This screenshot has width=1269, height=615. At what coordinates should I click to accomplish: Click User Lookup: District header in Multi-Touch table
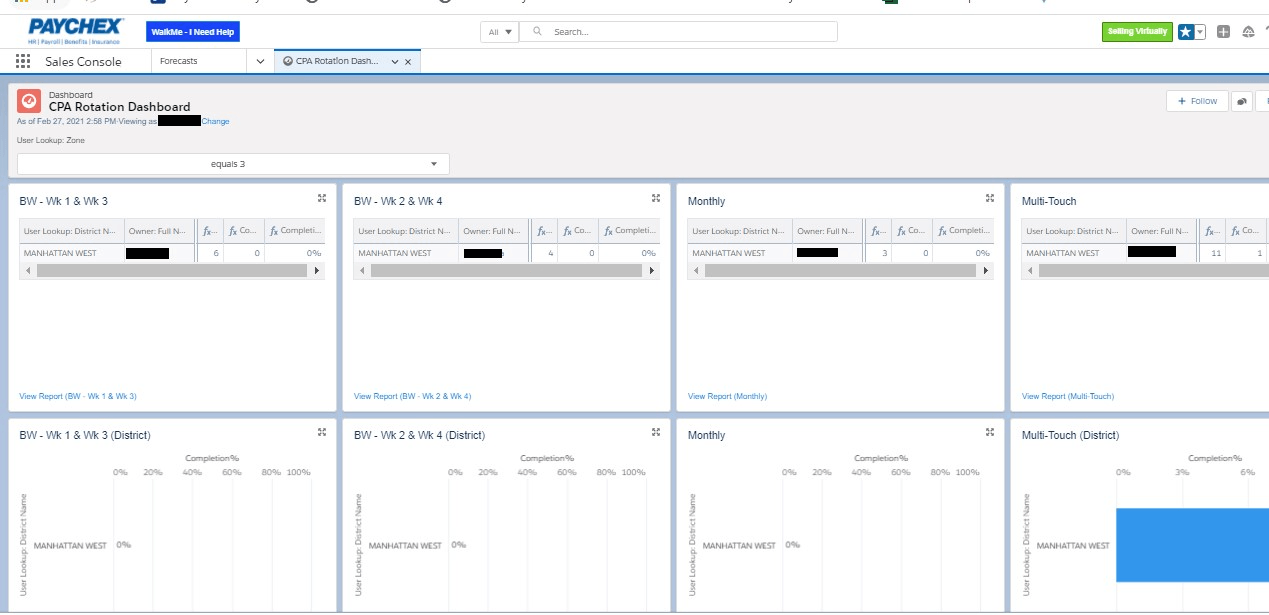1074,231
